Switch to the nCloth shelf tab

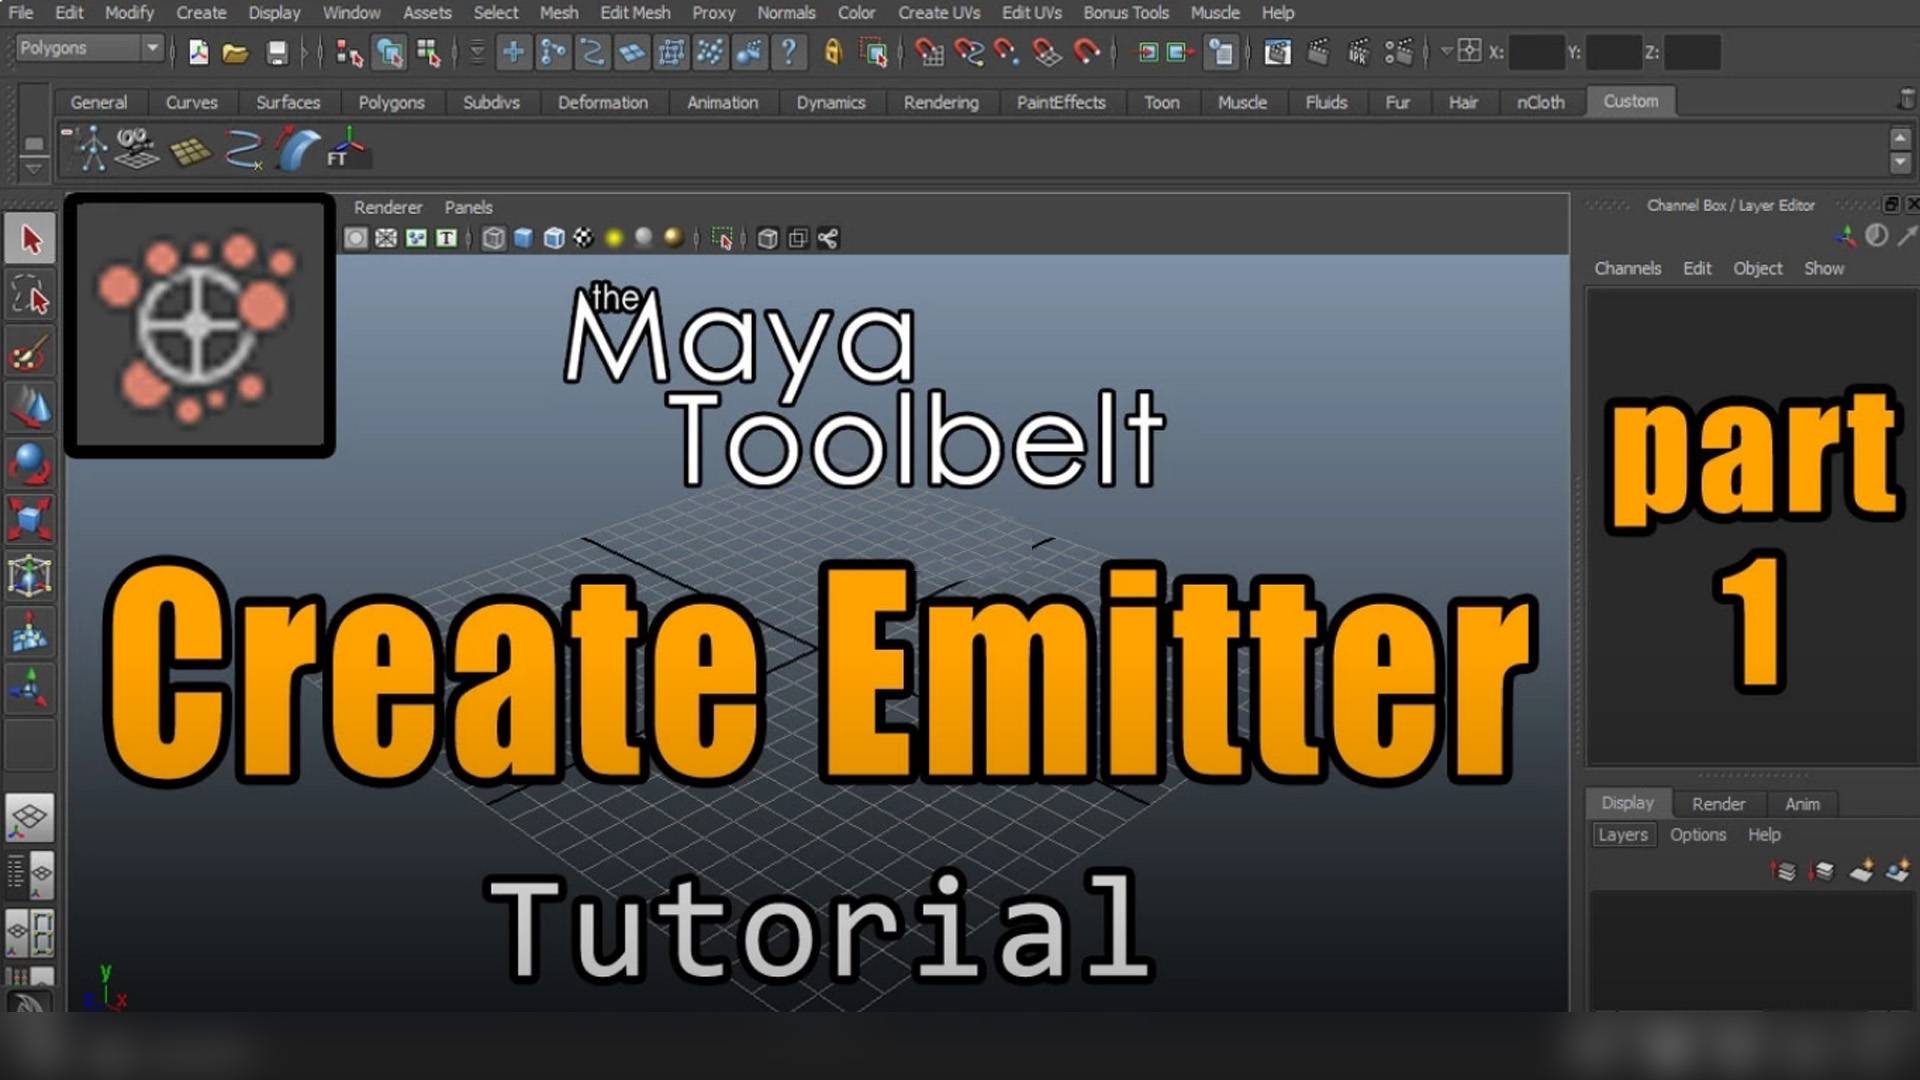click(x=1540, y=102)
